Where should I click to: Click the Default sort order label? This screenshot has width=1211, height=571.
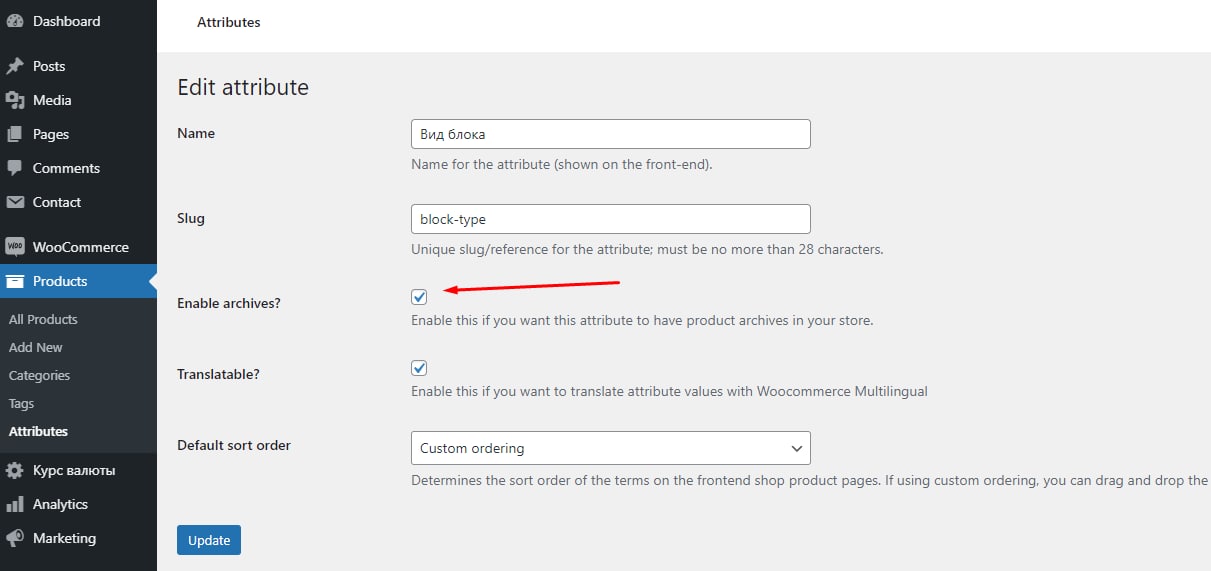(x=234, y=445)
